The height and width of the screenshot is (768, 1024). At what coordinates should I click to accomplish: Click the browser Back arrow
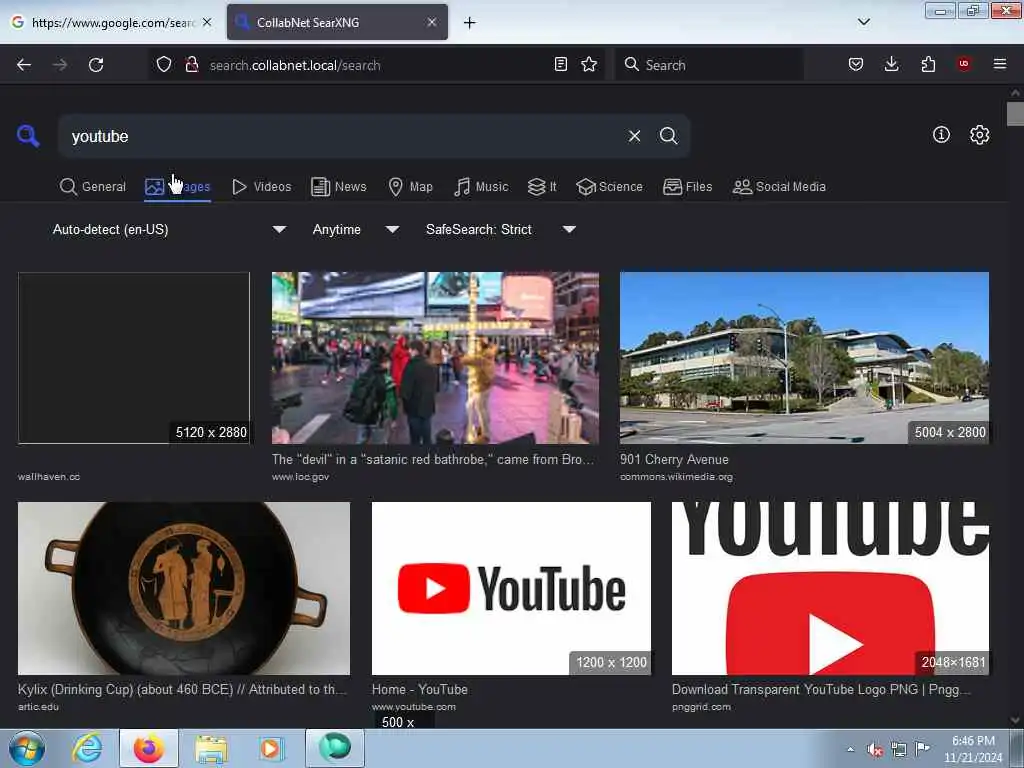[x=24, y=65]
